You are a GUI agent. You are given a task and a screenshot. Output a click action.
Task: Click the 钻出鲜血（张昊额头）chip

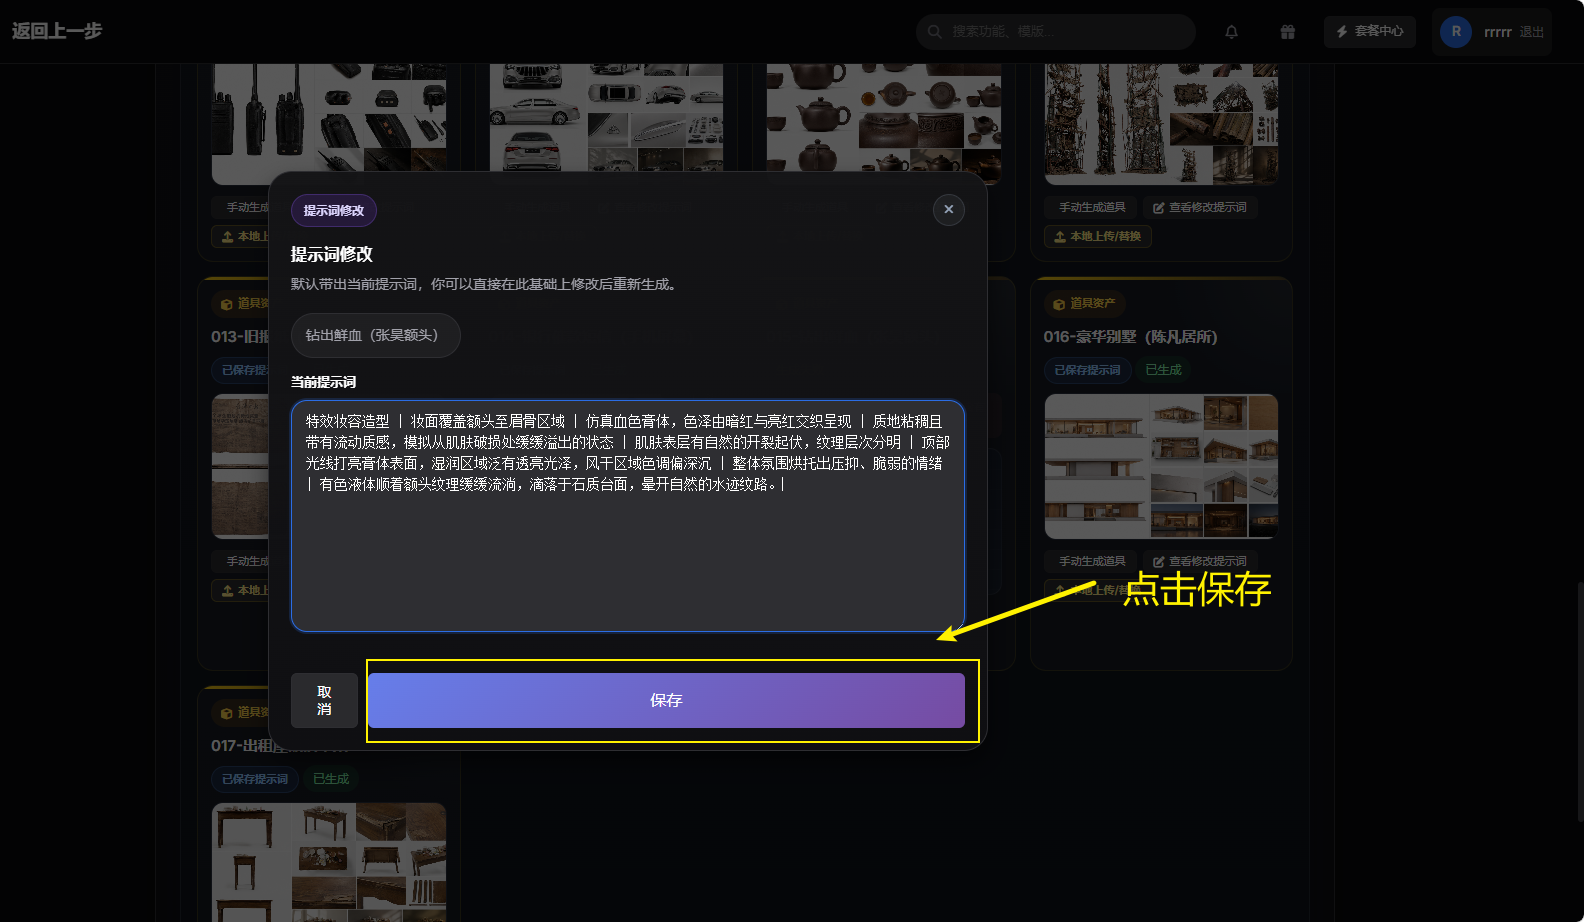375,335
